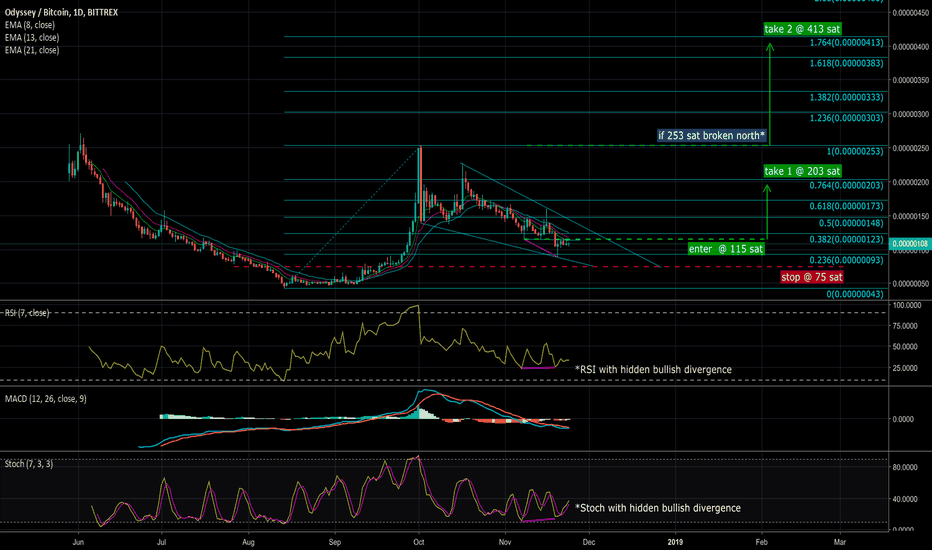Click the RSI 25.0000 axis value
932x550 pixels.
pyautogui.click(x=907, y=368)
